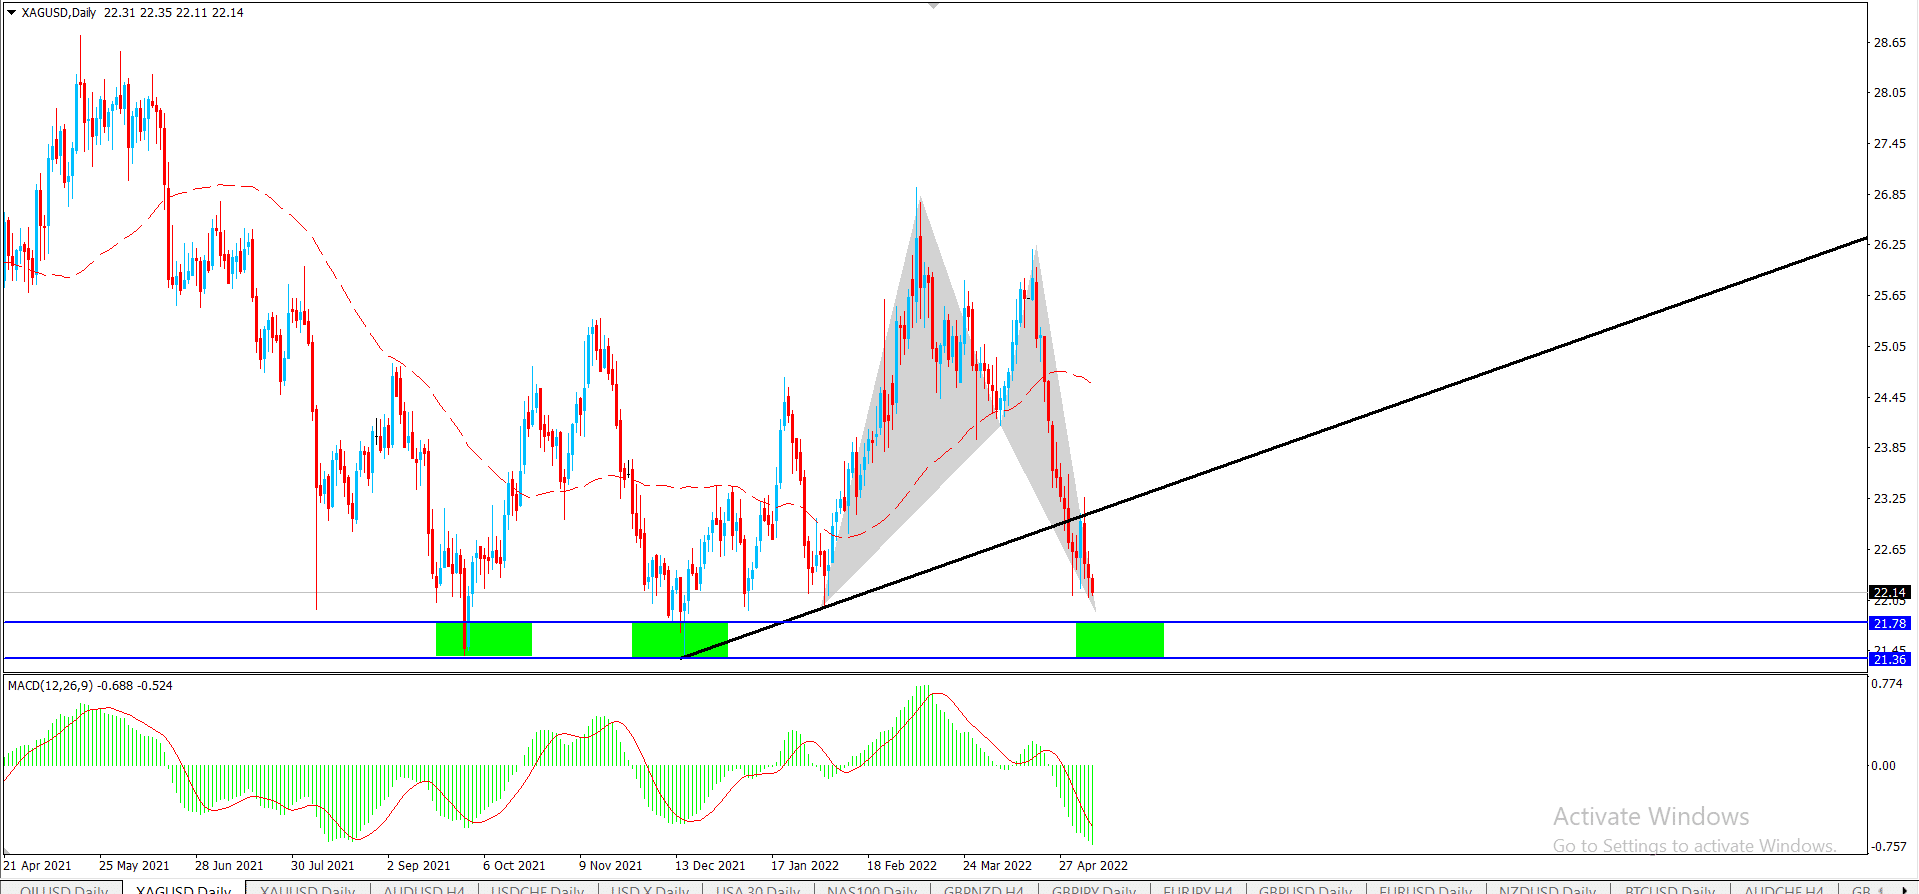Click the dropdown arrow beside XAGUSD,Daily
Viewport: 1919px width, 894px height.
pyautogui.click(x=11, y=13)
